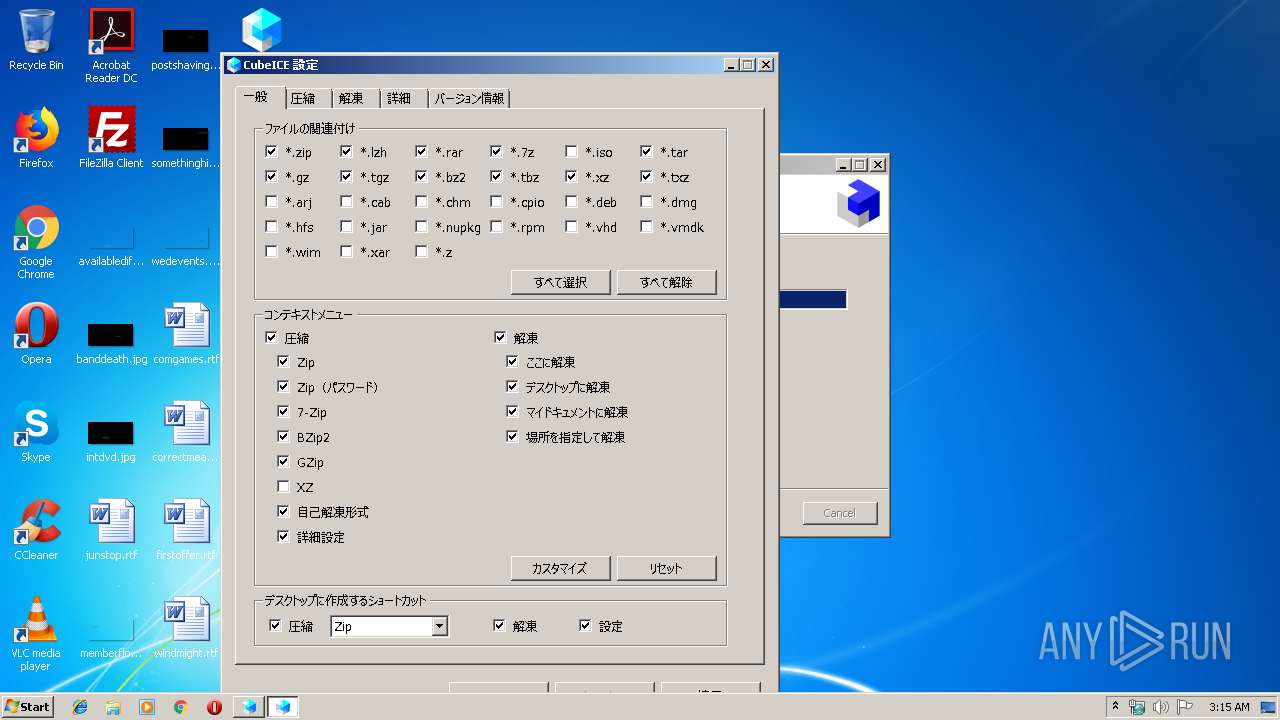This screenshot has height=720, width=1280.
Task: Open Firefox desktop shortcut
Action: (36, 138)
